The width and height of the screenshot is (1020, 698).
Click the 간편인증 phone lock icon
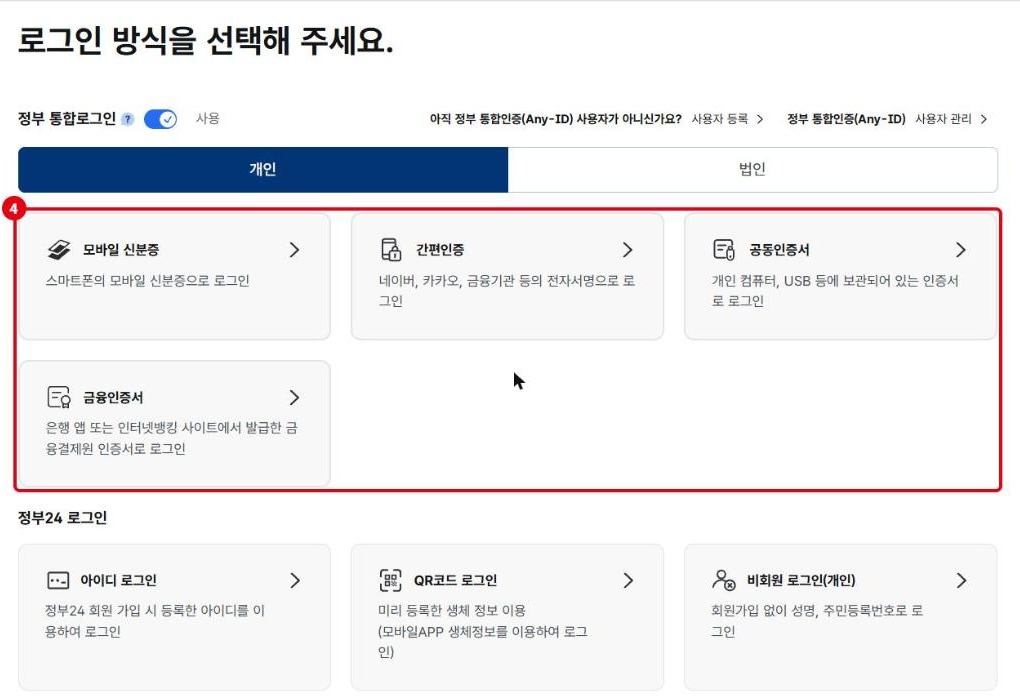point(391,250)
